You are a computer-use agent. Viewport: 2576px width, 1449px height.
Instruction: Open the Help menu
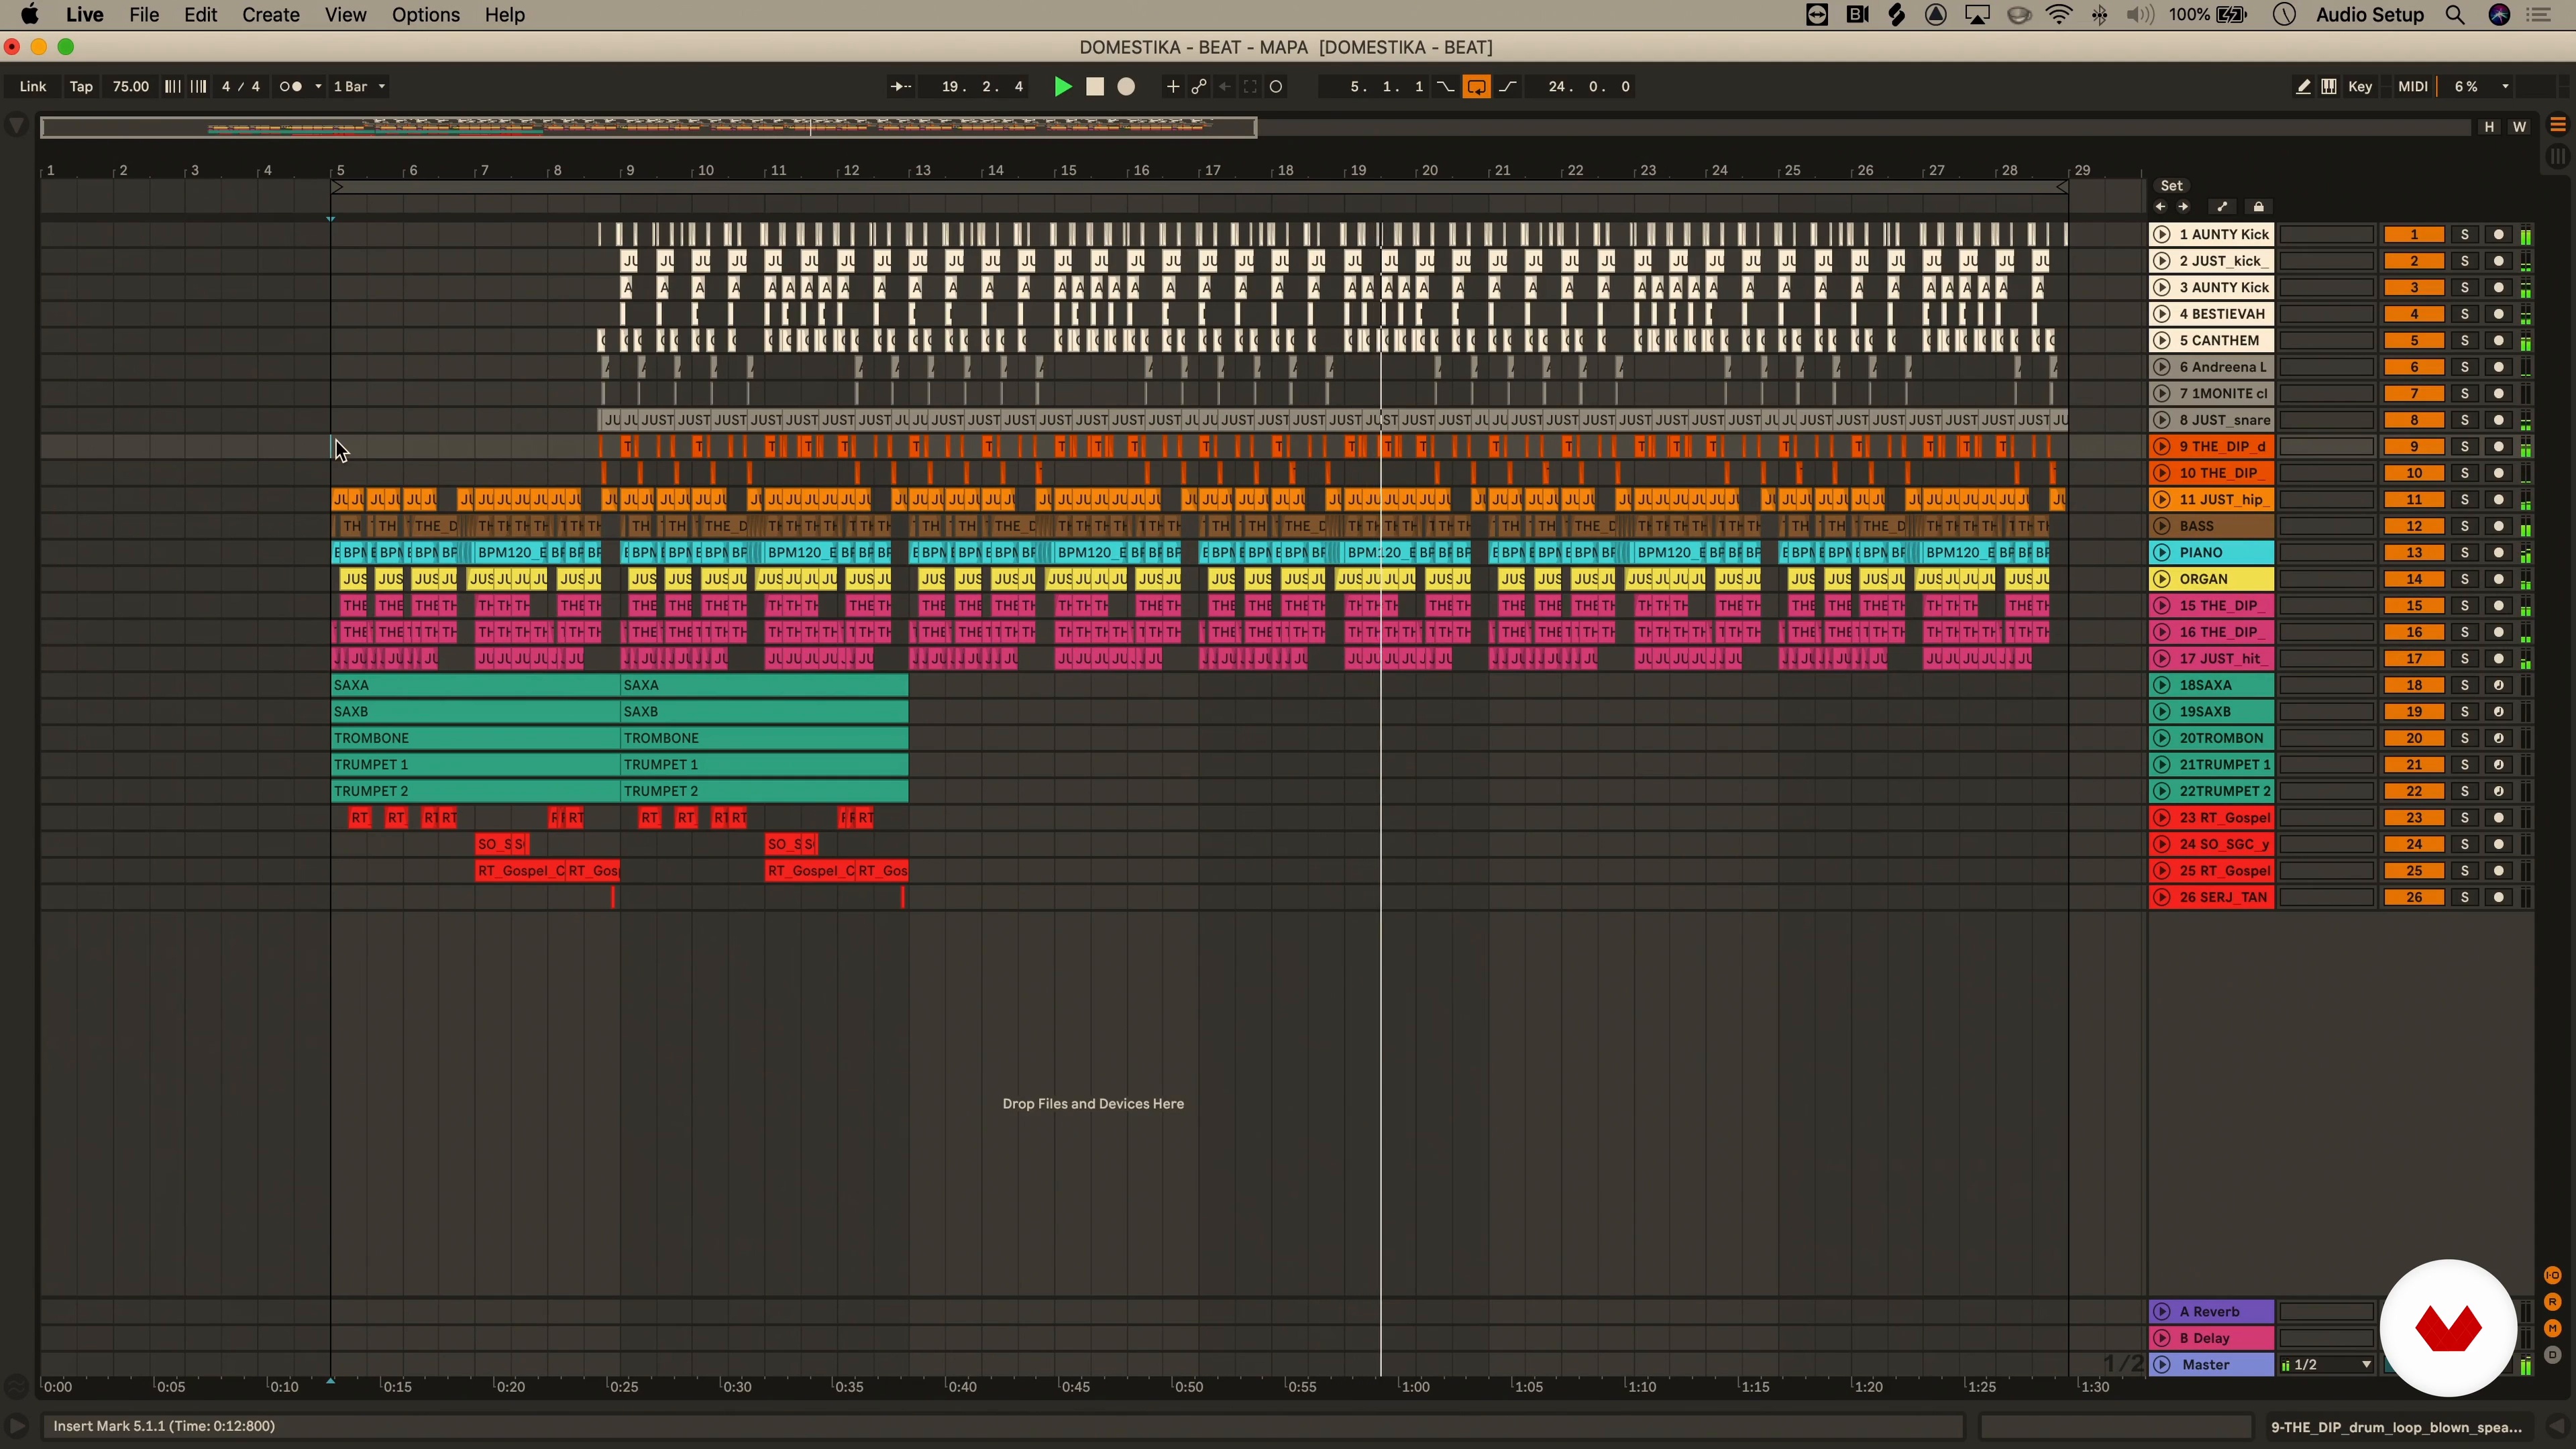pos(505,15)
